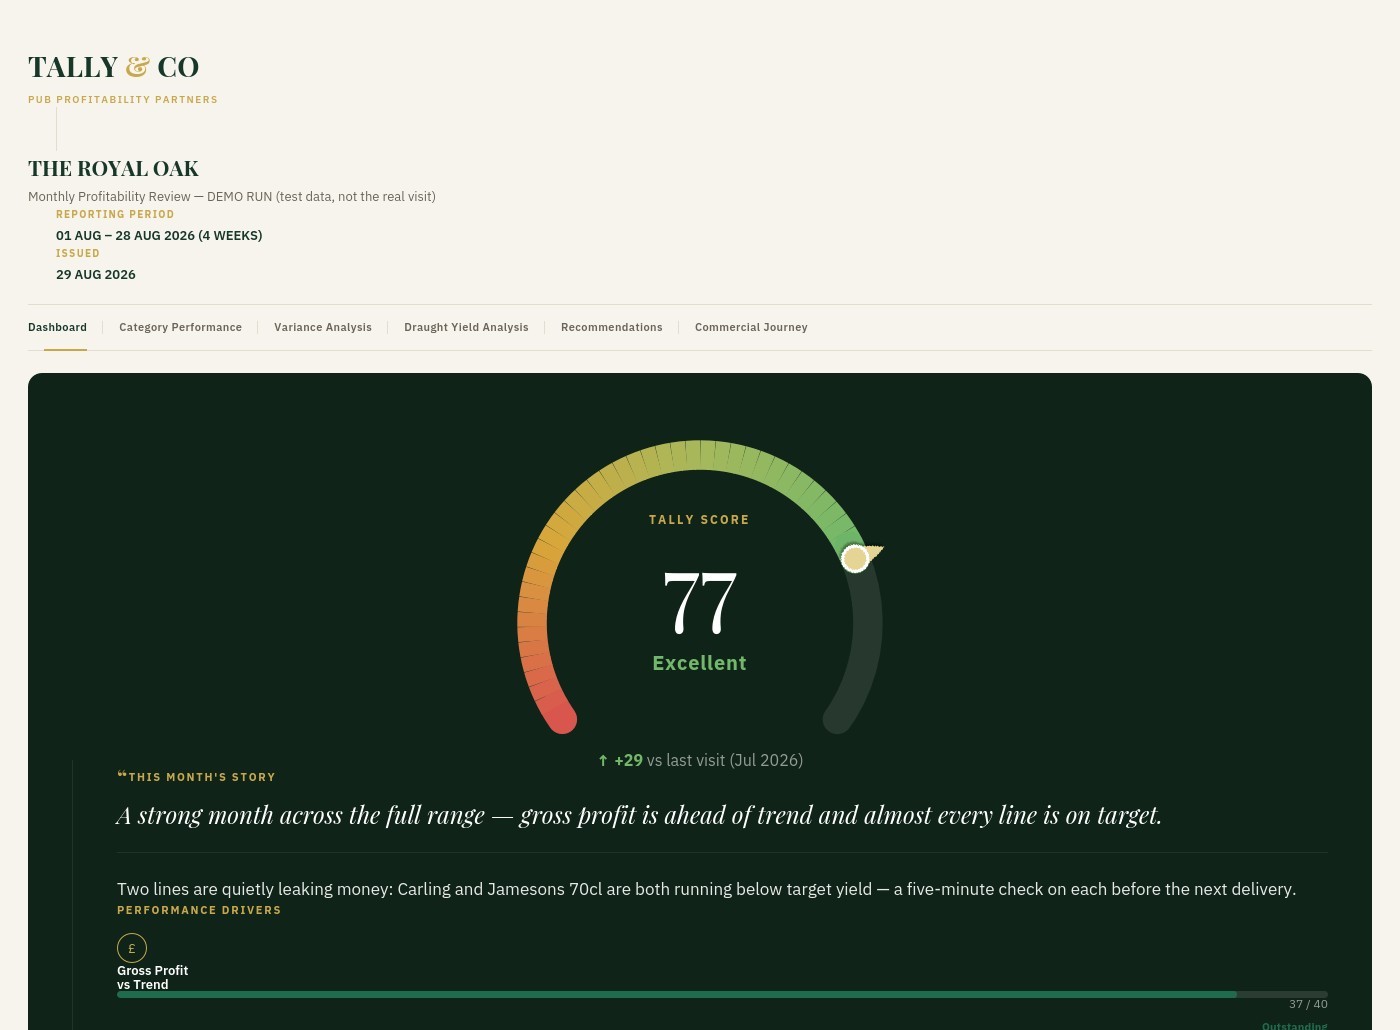Click the pound sign Gross Profit icon
The height and width of the screenshot is (1030, 1400).
(x=132, y=948)
